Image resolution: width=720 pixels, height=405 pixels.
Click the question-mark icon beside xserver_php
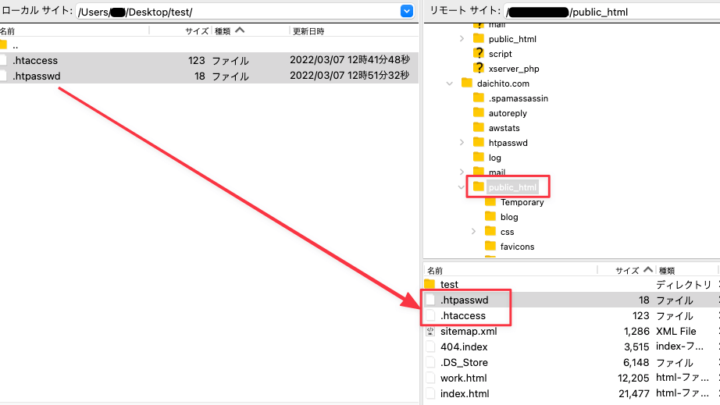point(478,68)
